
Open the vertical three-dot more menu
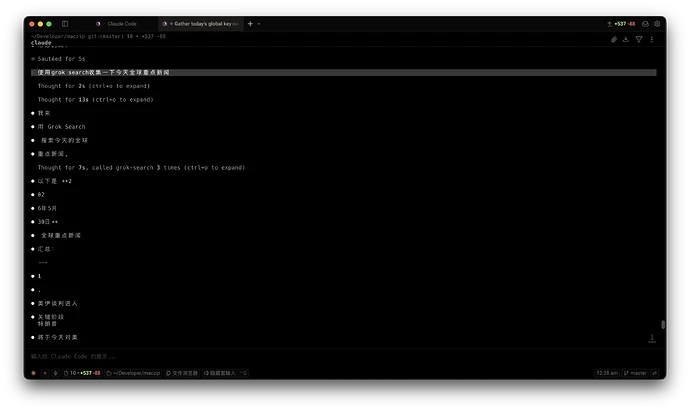pyautogui.click(x=652, y=40)
